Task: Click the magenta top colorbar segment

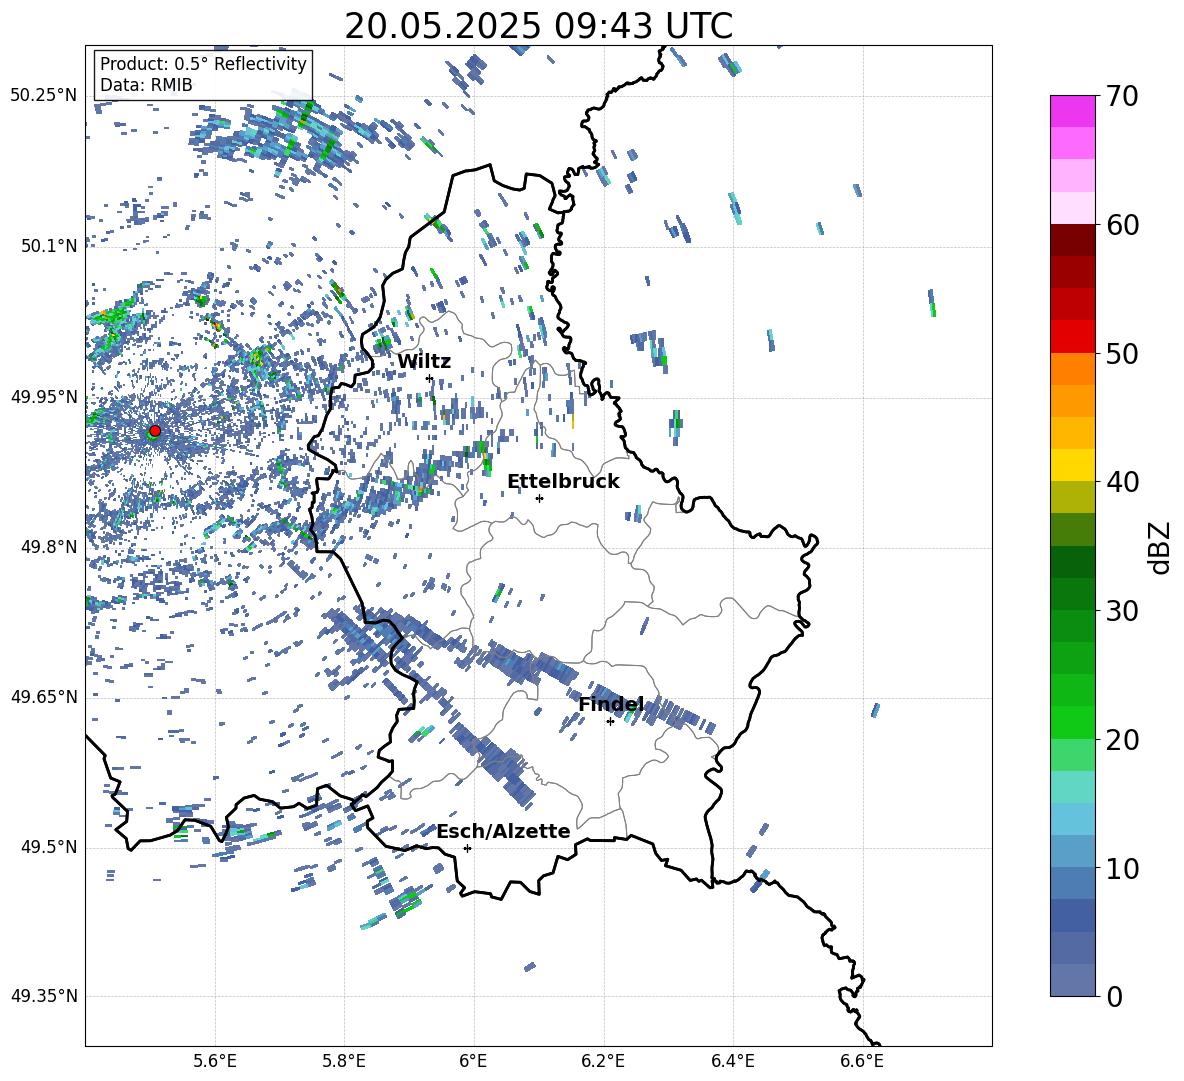Action: [x=1072, y=111]
